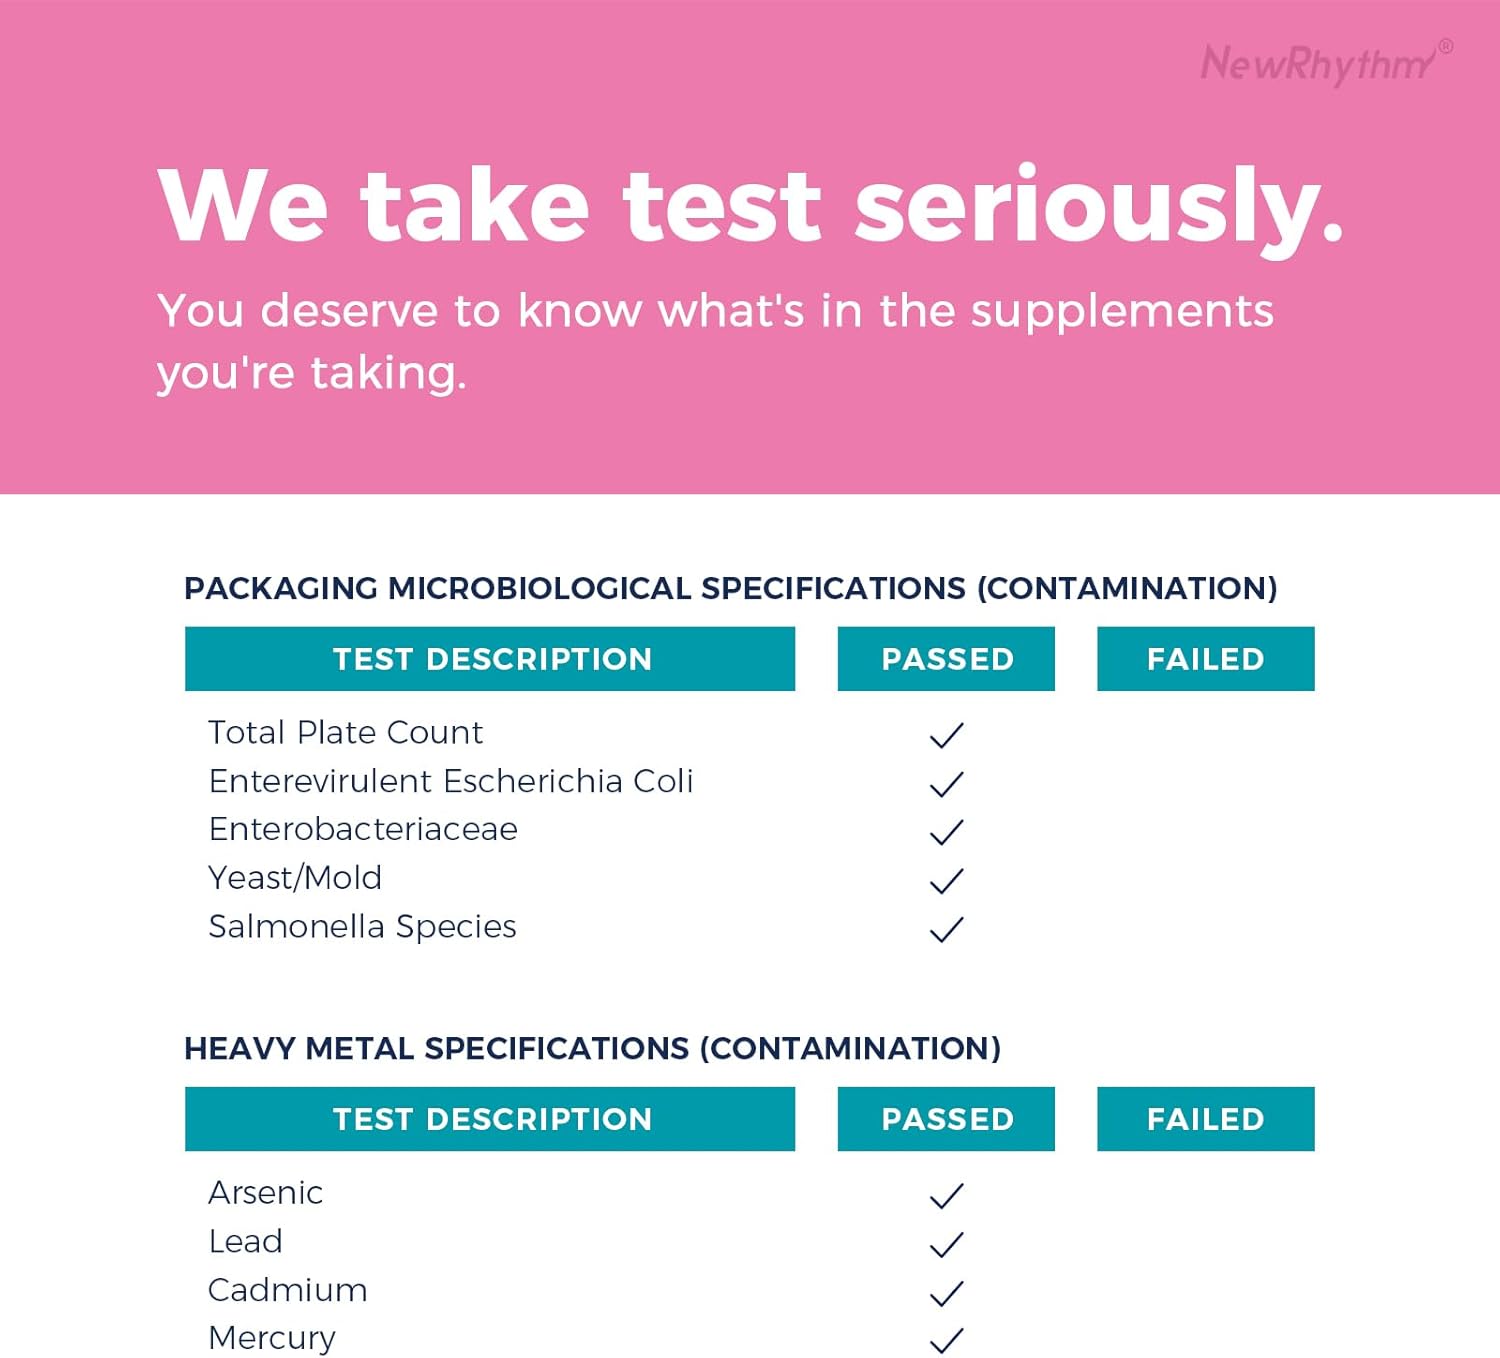Click the Salmonella Species row label

362,927
